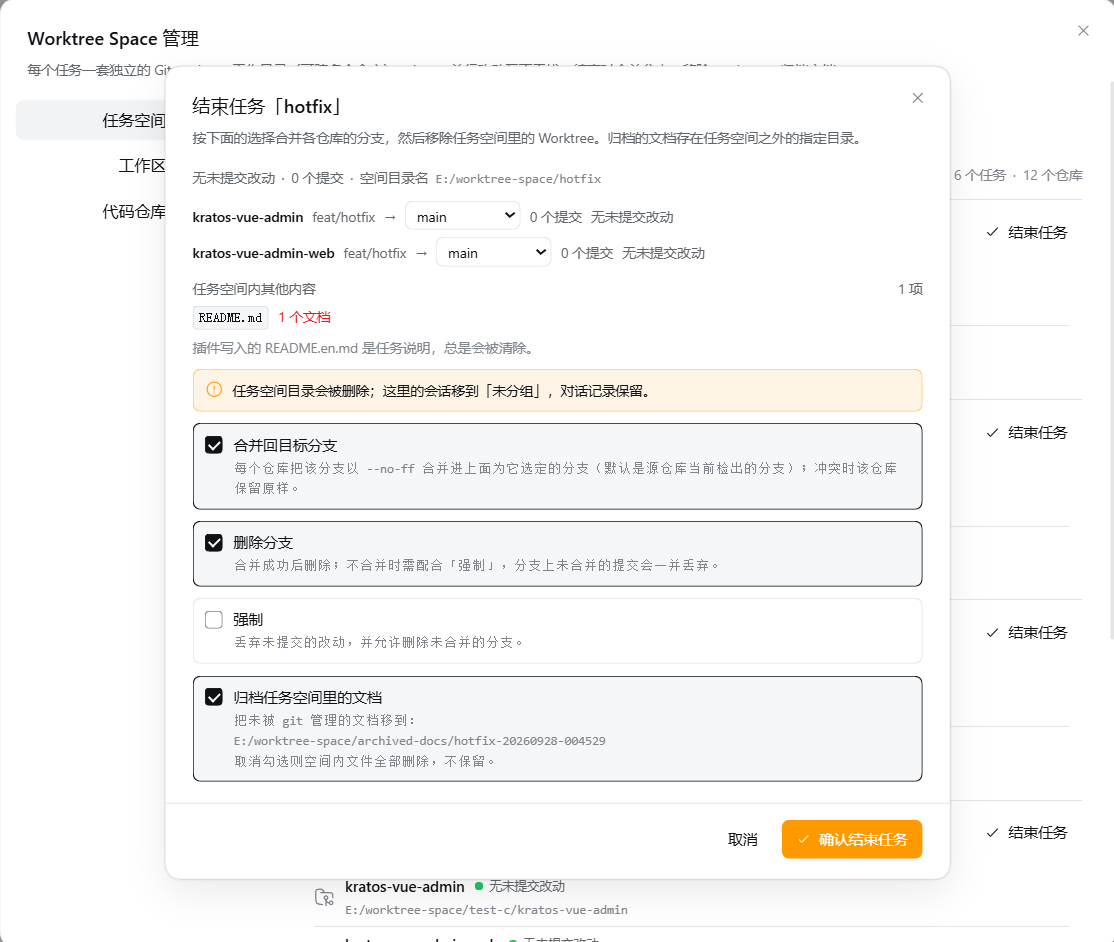Click feat/hotfix branch label of kratos-vue-admin-web

click(x=375, y=253)
